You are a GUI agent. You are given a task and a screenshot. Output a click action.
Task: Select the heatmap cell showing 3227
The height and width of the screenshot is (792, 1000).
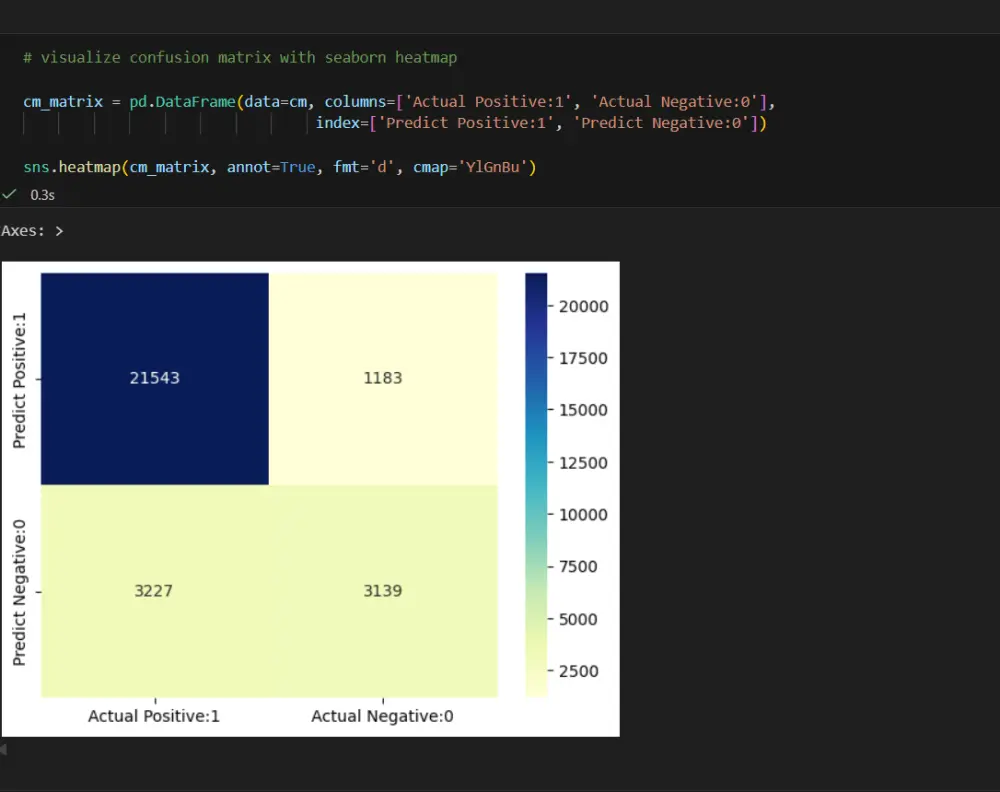pos(153,591)
